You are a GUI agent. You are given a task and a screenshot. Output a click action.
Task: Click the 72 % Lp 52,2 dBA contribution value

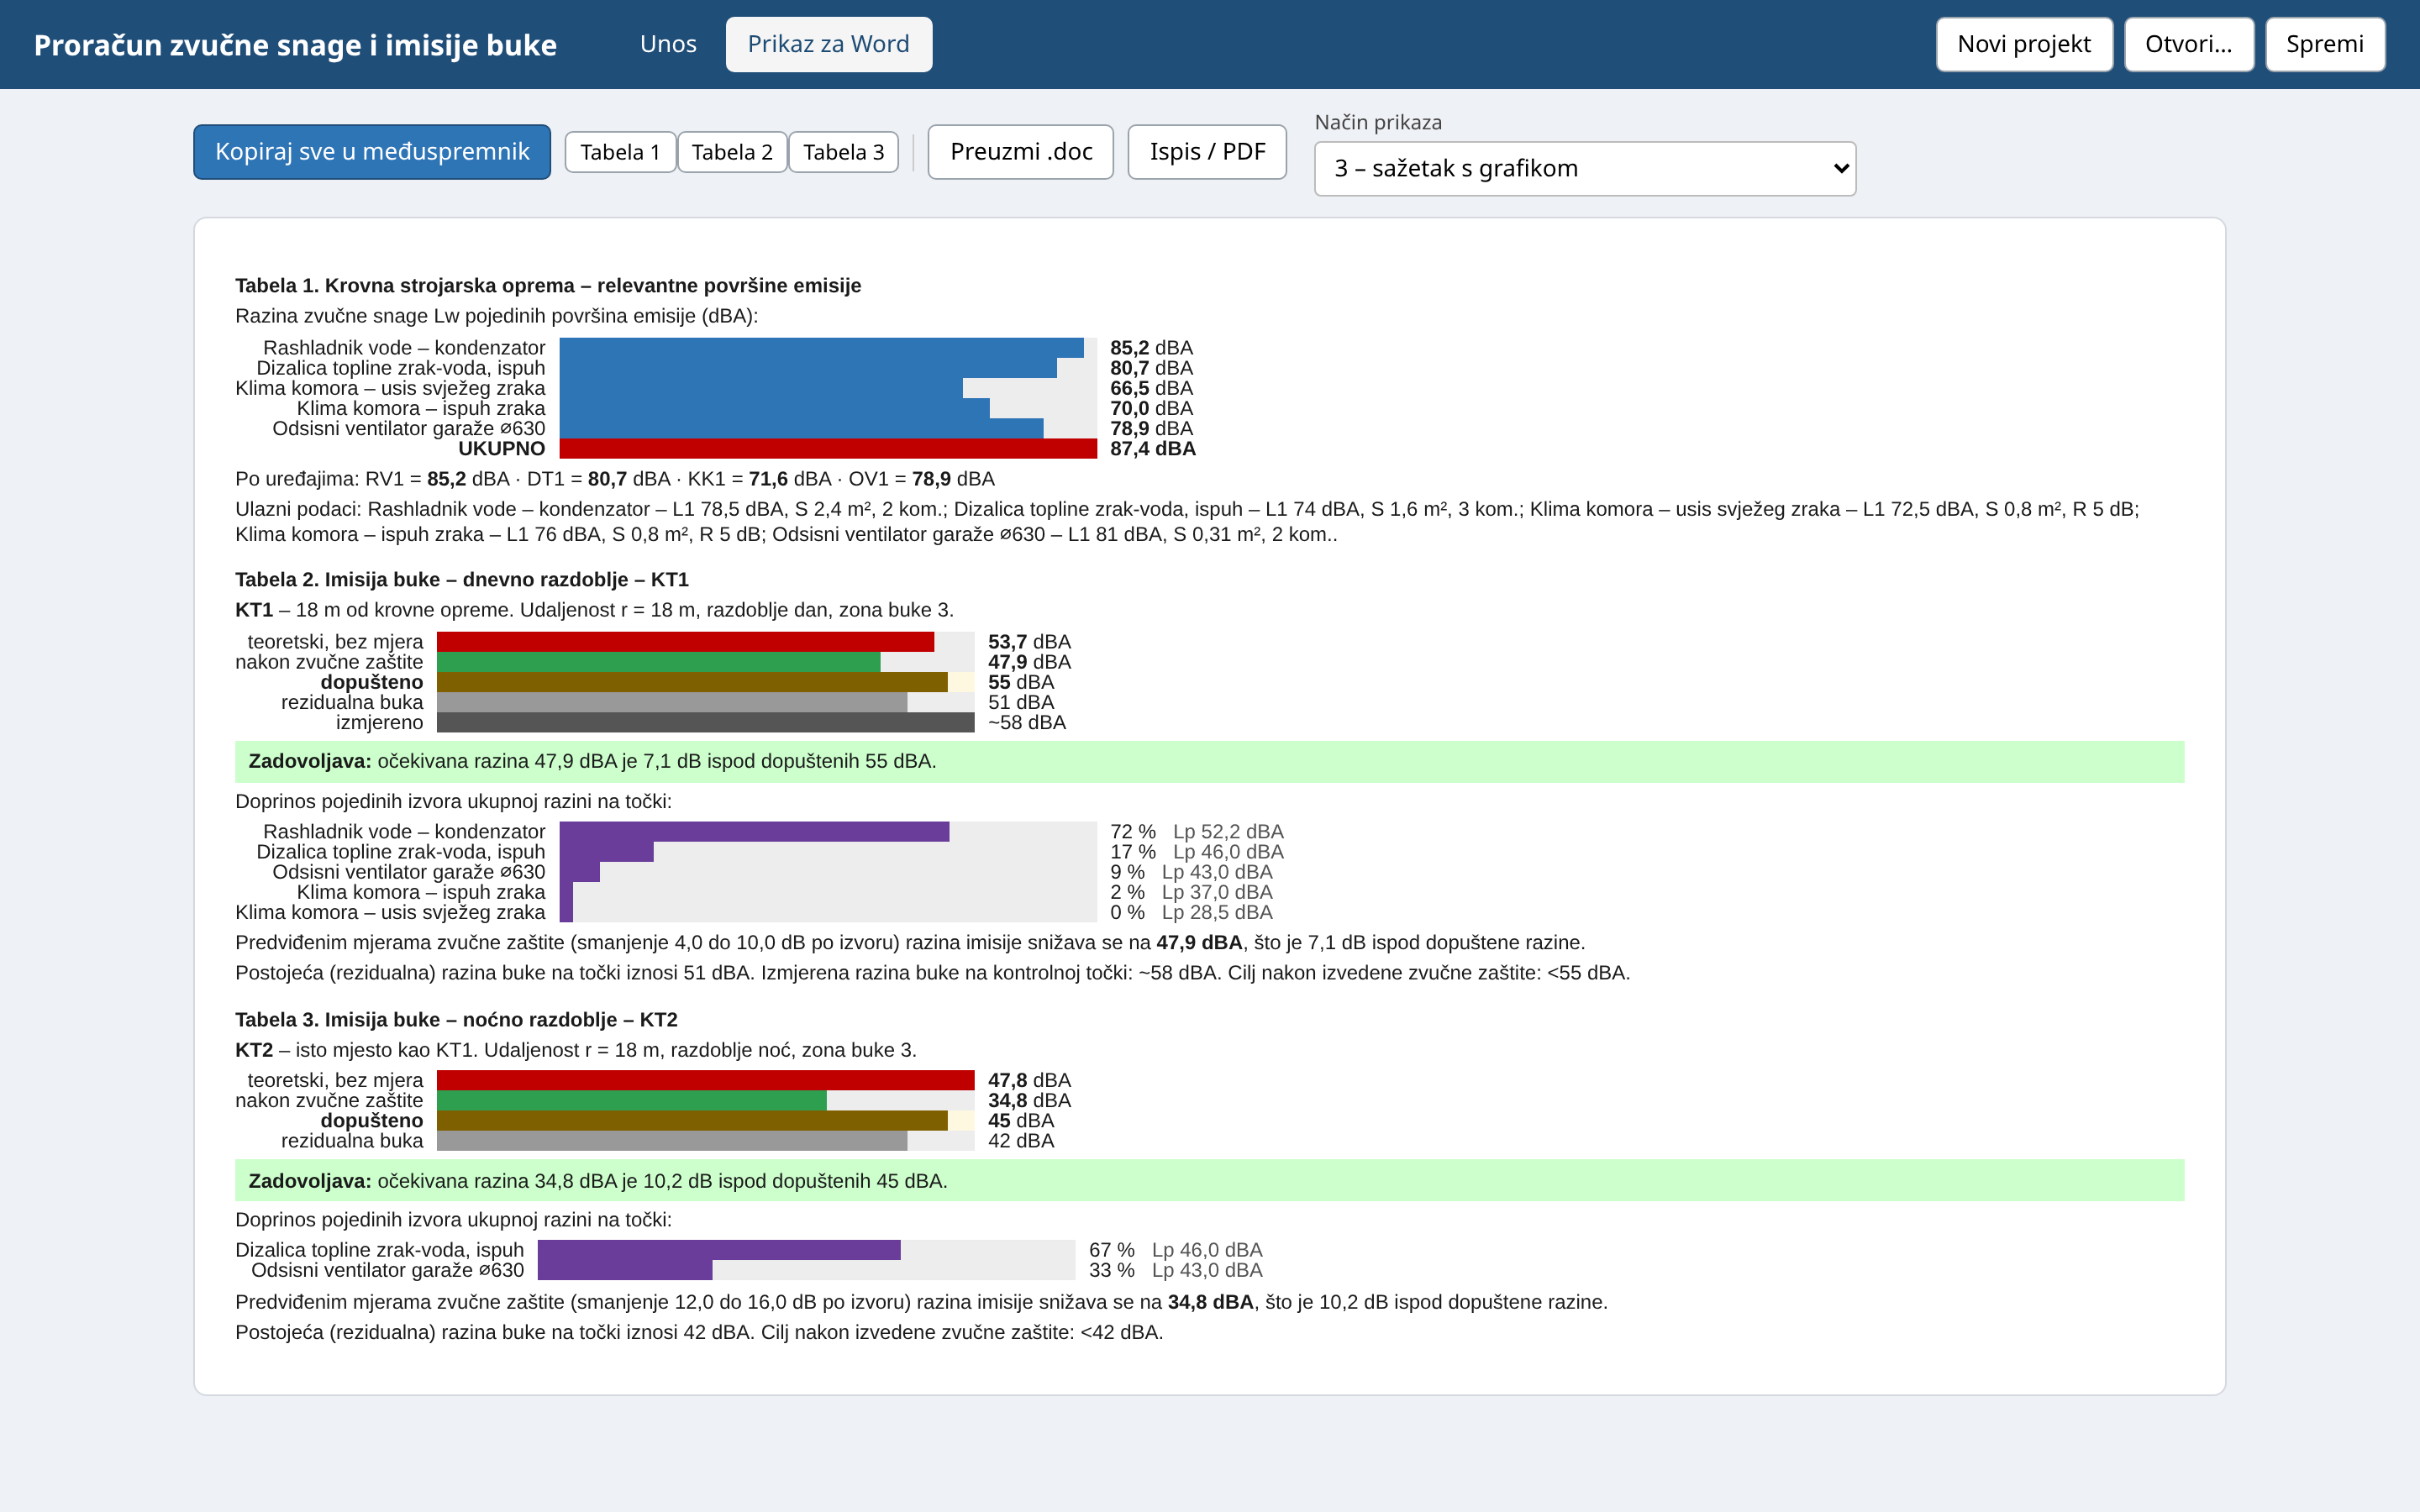(1197, 832)
